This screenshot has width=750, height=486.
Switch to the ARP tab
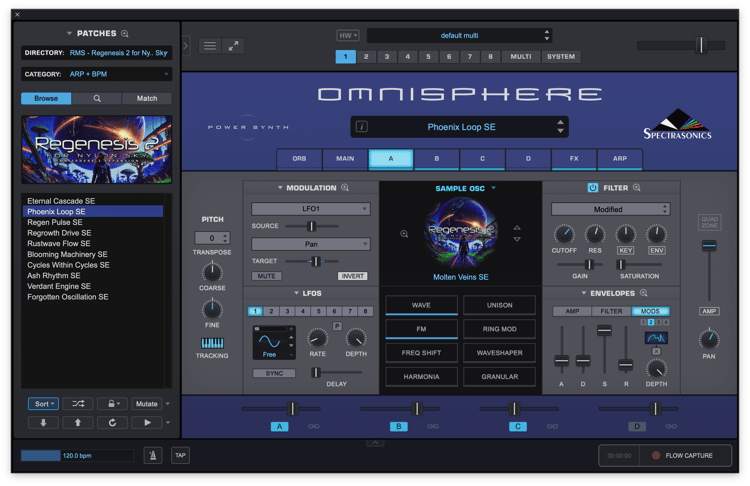pos(620,158)
